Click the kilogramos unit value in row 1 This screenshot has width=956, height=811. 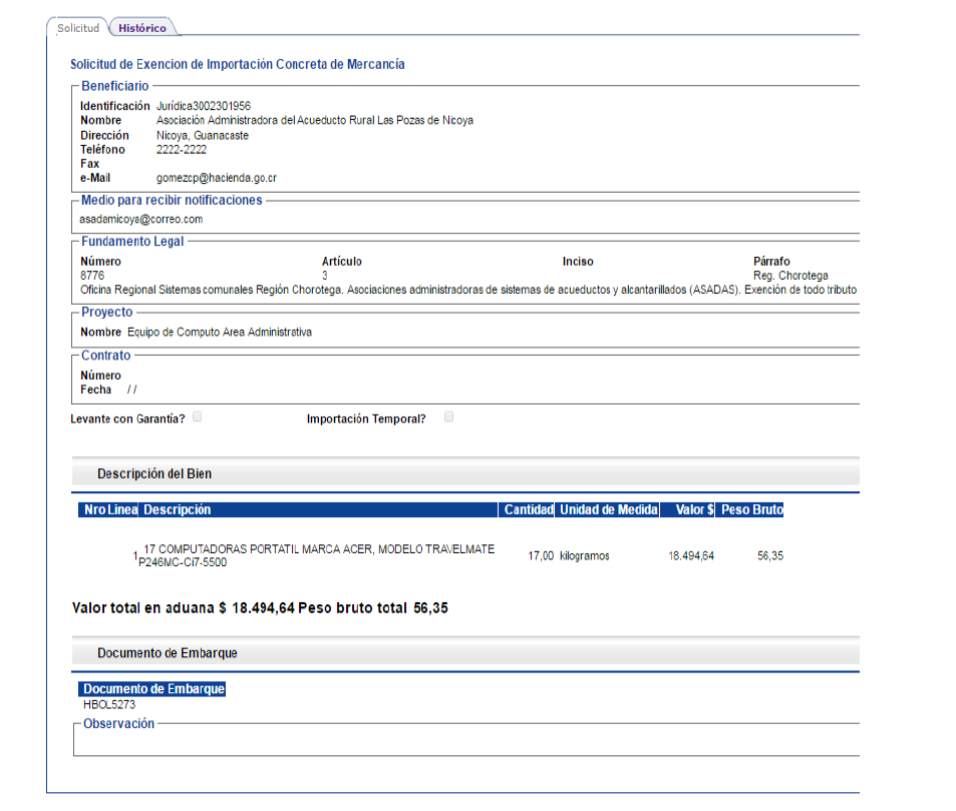584,556
